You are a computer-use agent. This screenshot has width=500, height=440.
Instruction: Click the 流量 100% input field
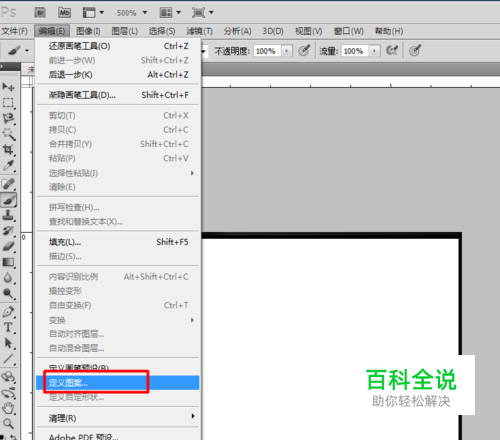coord(355,51)
